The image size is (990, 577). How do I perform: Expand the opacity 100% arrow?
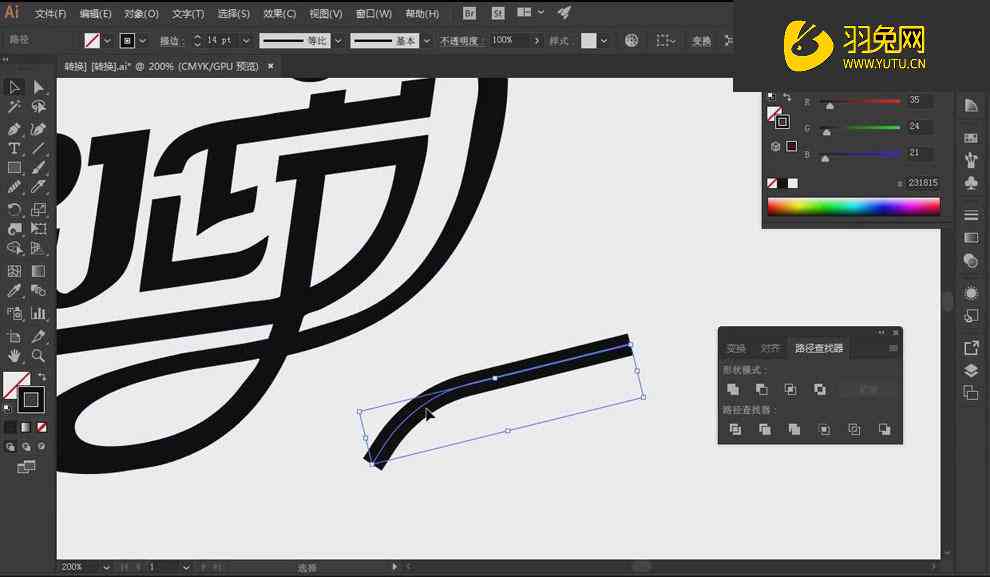coord(537,40)
